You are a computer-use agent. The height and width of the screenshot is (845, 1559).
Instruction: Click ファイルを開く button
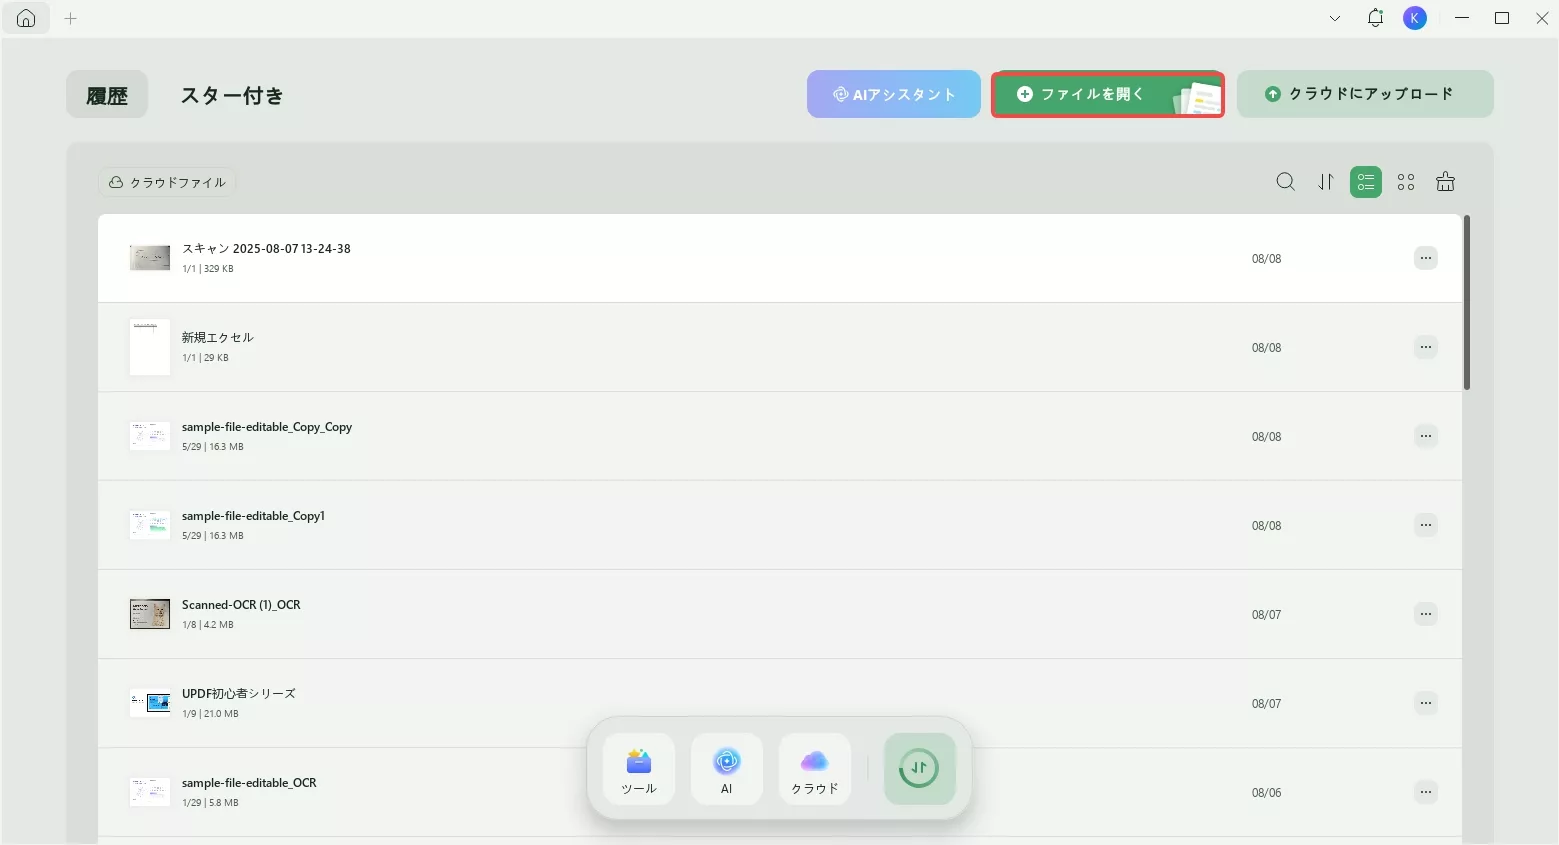[1108, 94]
